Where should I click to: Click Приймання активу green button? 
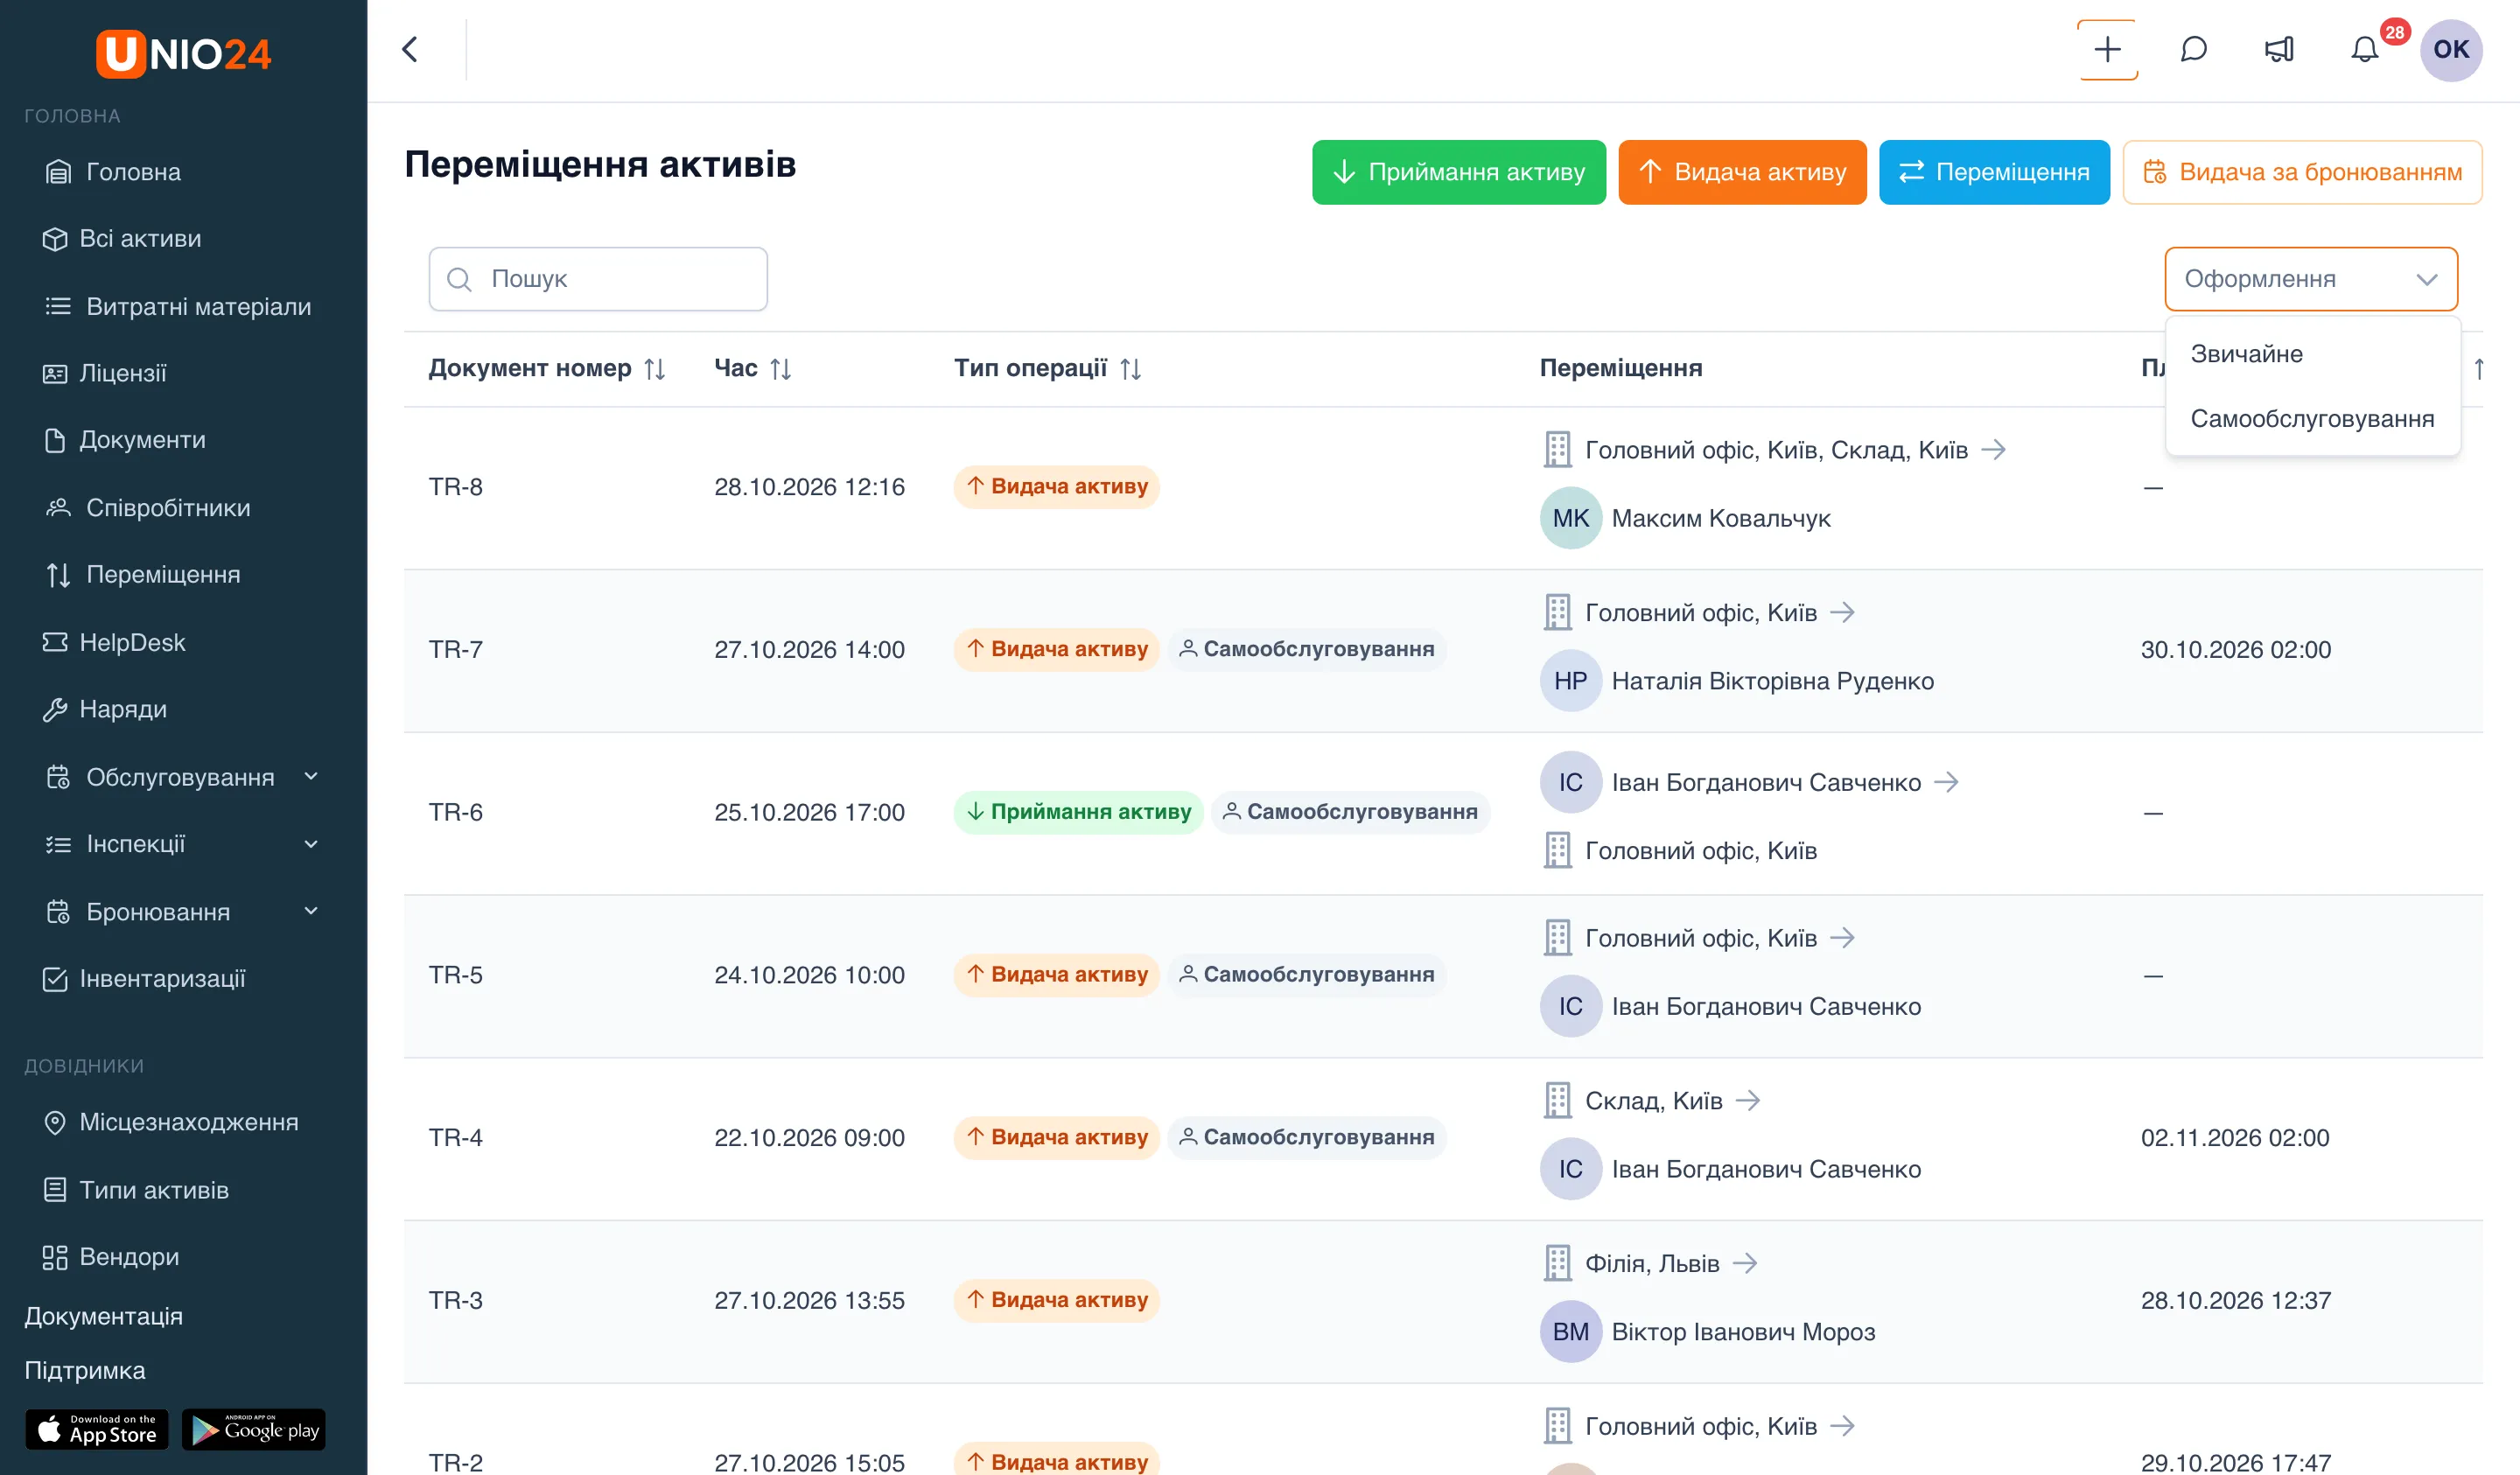coord(1458,172)
